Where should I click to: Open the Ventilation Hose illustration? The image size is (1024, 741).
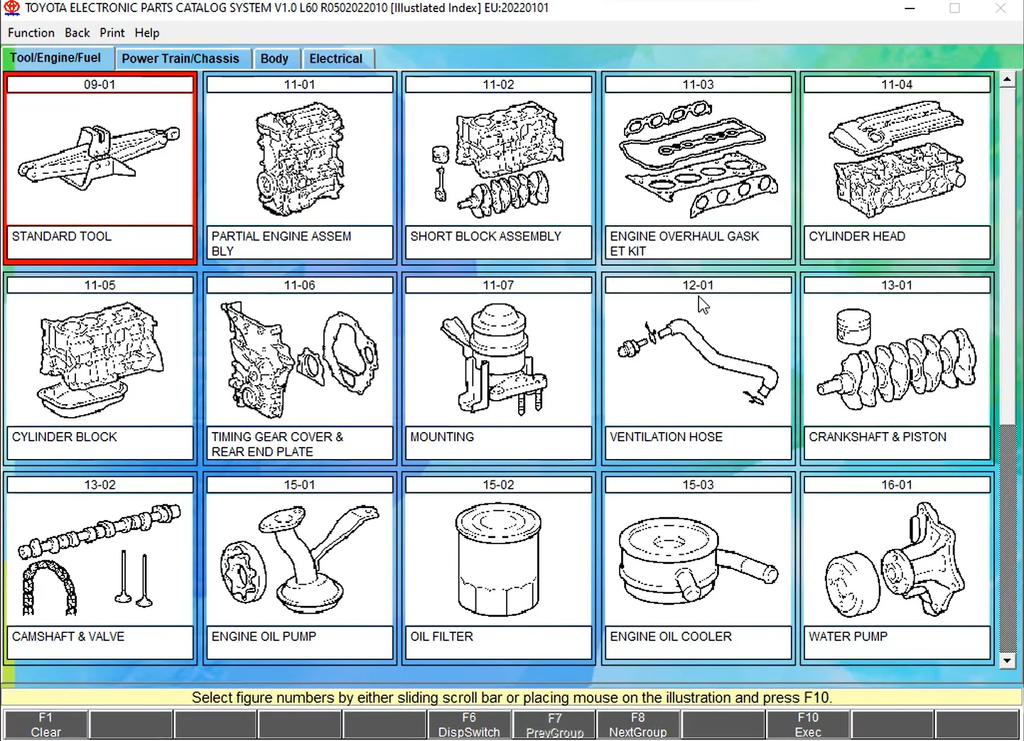click(697, 359)
